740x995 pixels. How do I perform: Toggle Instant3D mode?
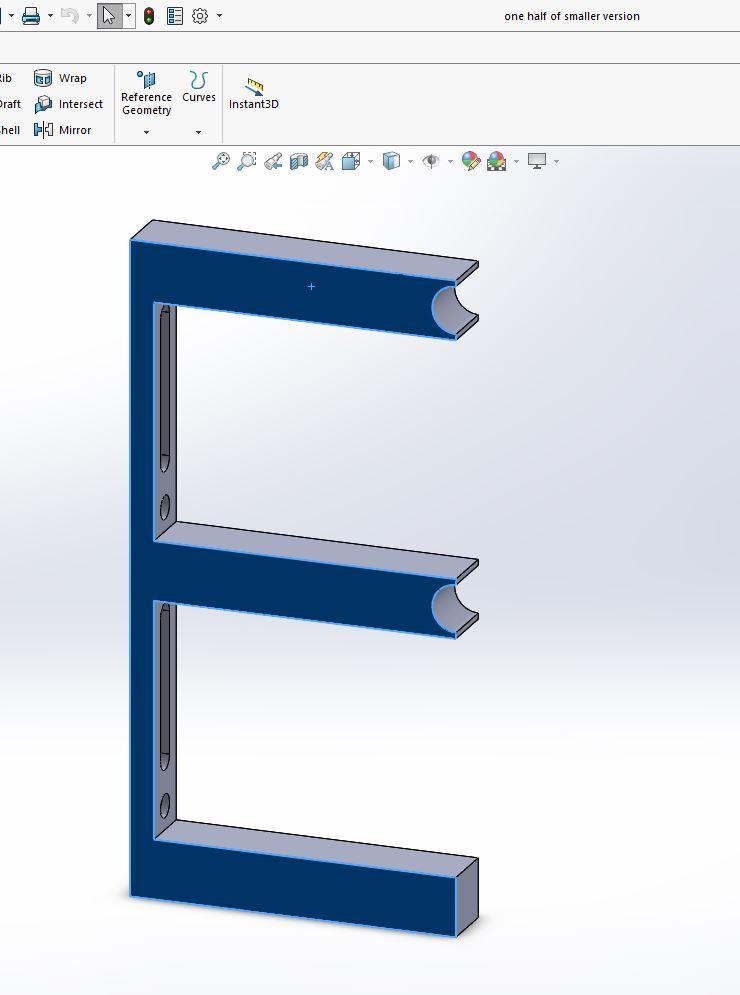coord(254,94)
